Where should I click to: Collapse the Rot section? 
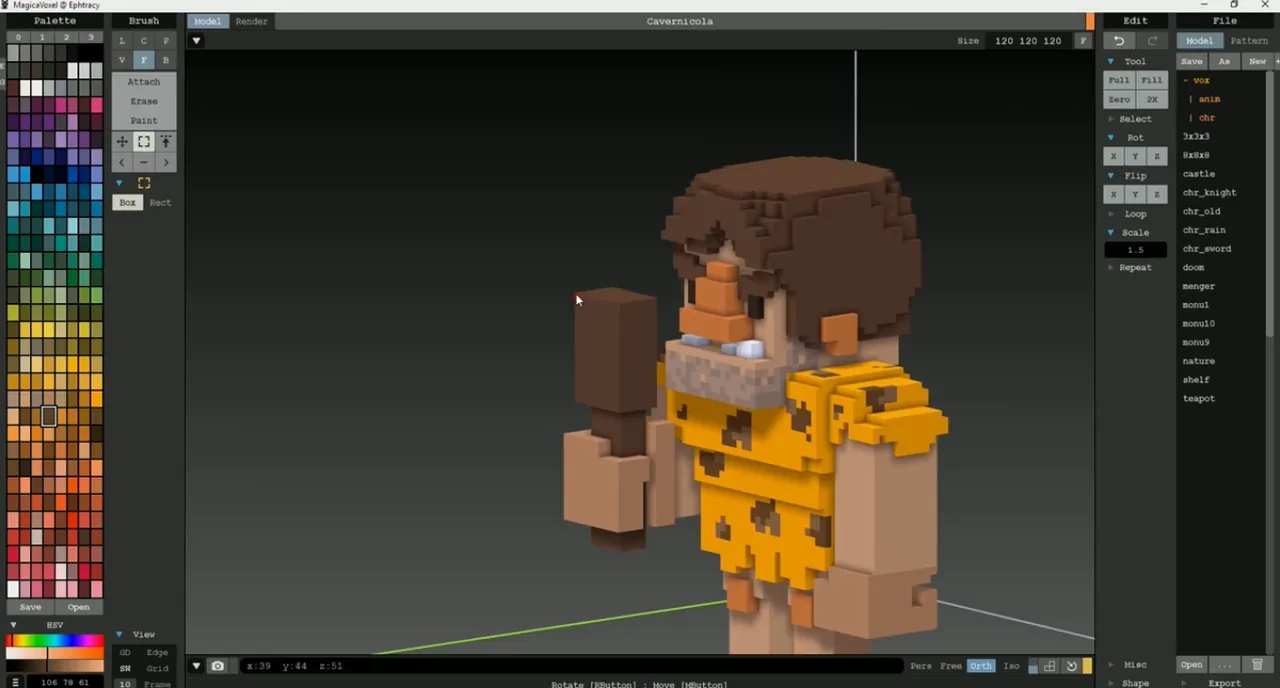coord(1110,137)
